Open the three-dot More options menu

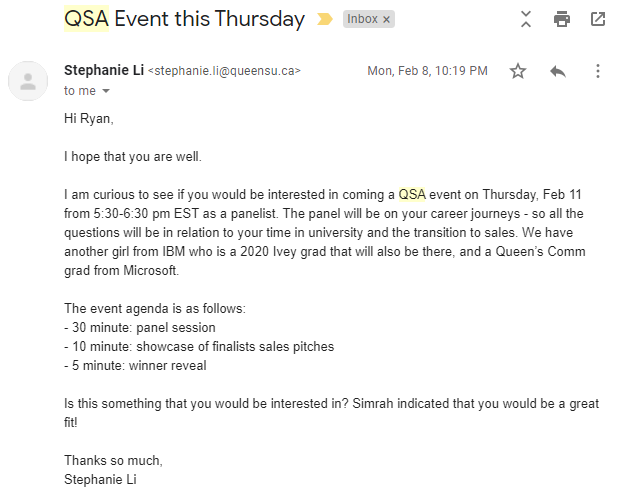coord(597,71)
